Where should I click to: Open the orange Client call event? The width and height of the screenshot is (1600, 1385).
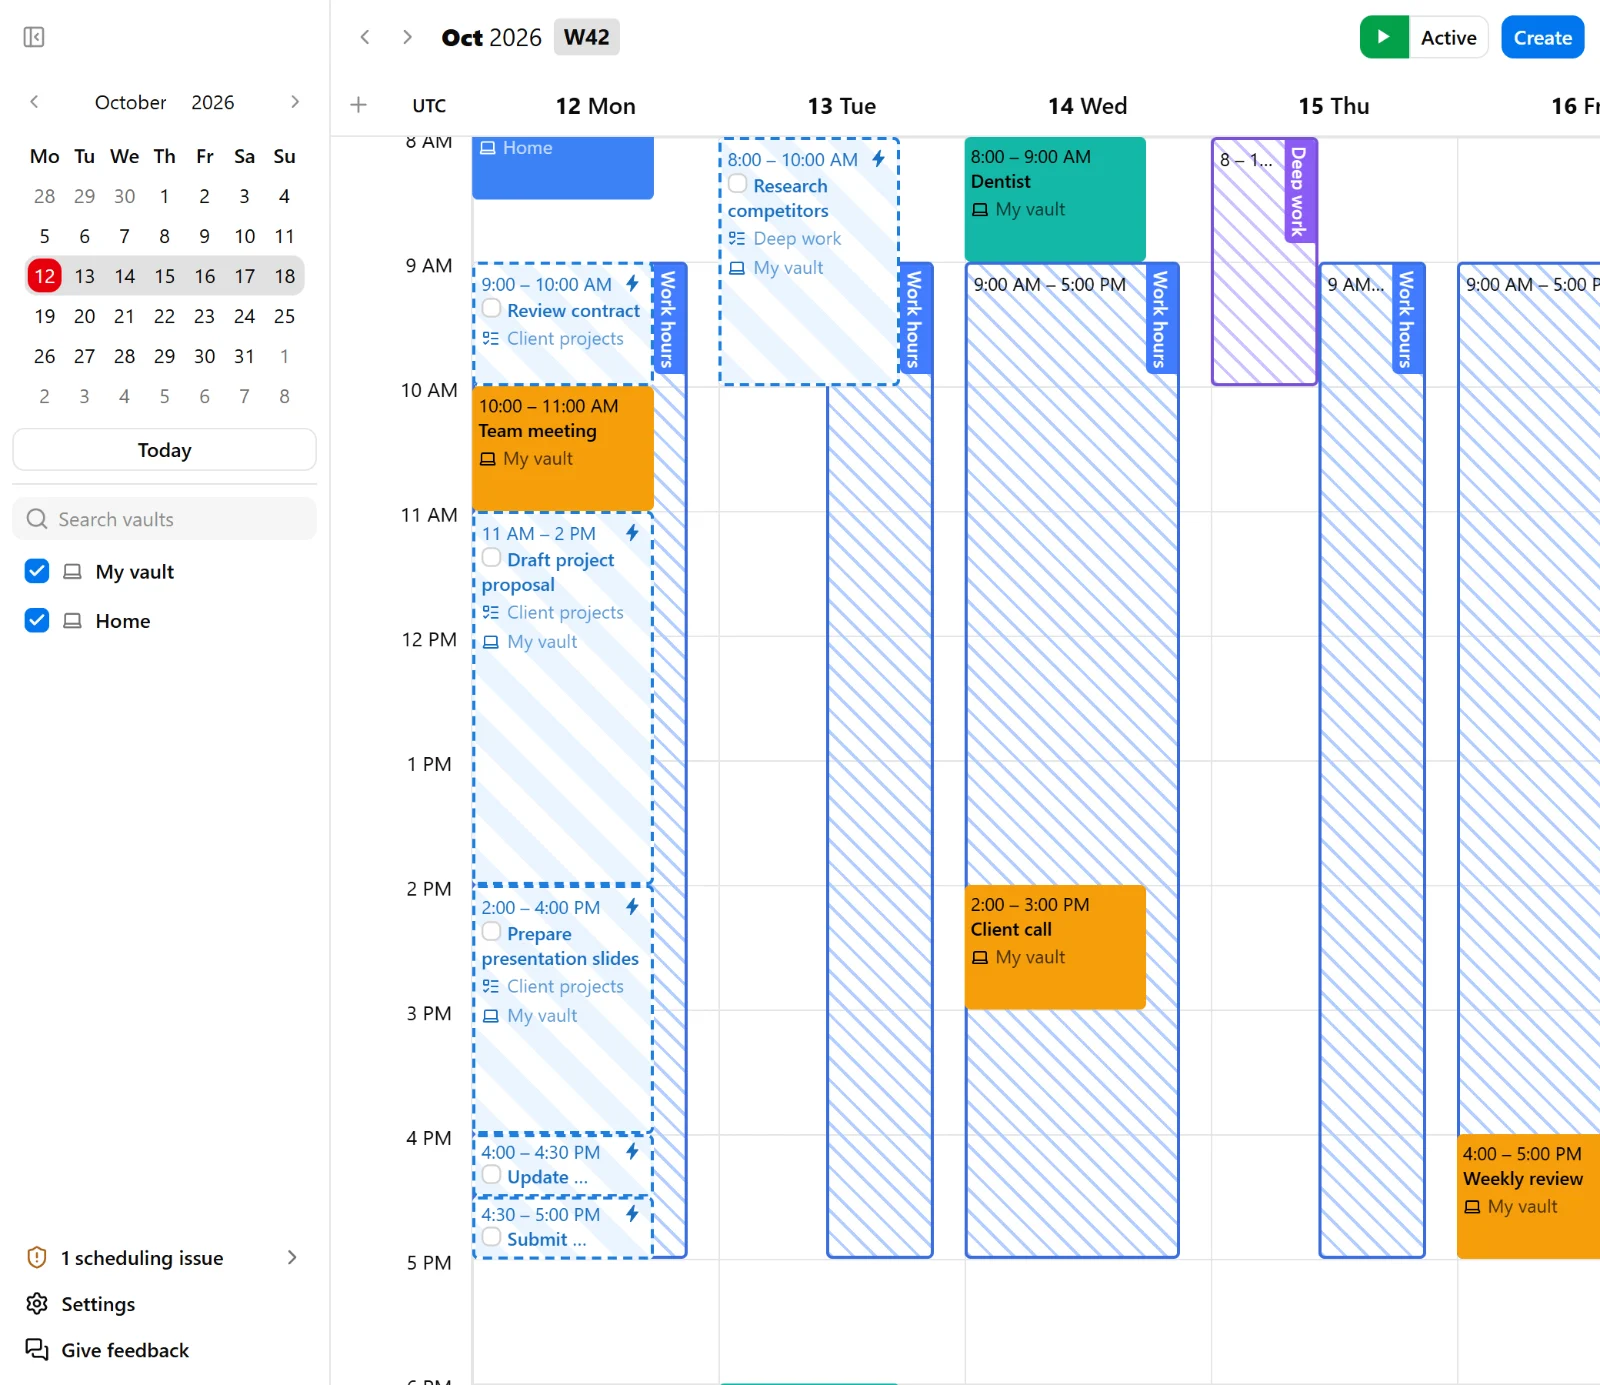1055,947
